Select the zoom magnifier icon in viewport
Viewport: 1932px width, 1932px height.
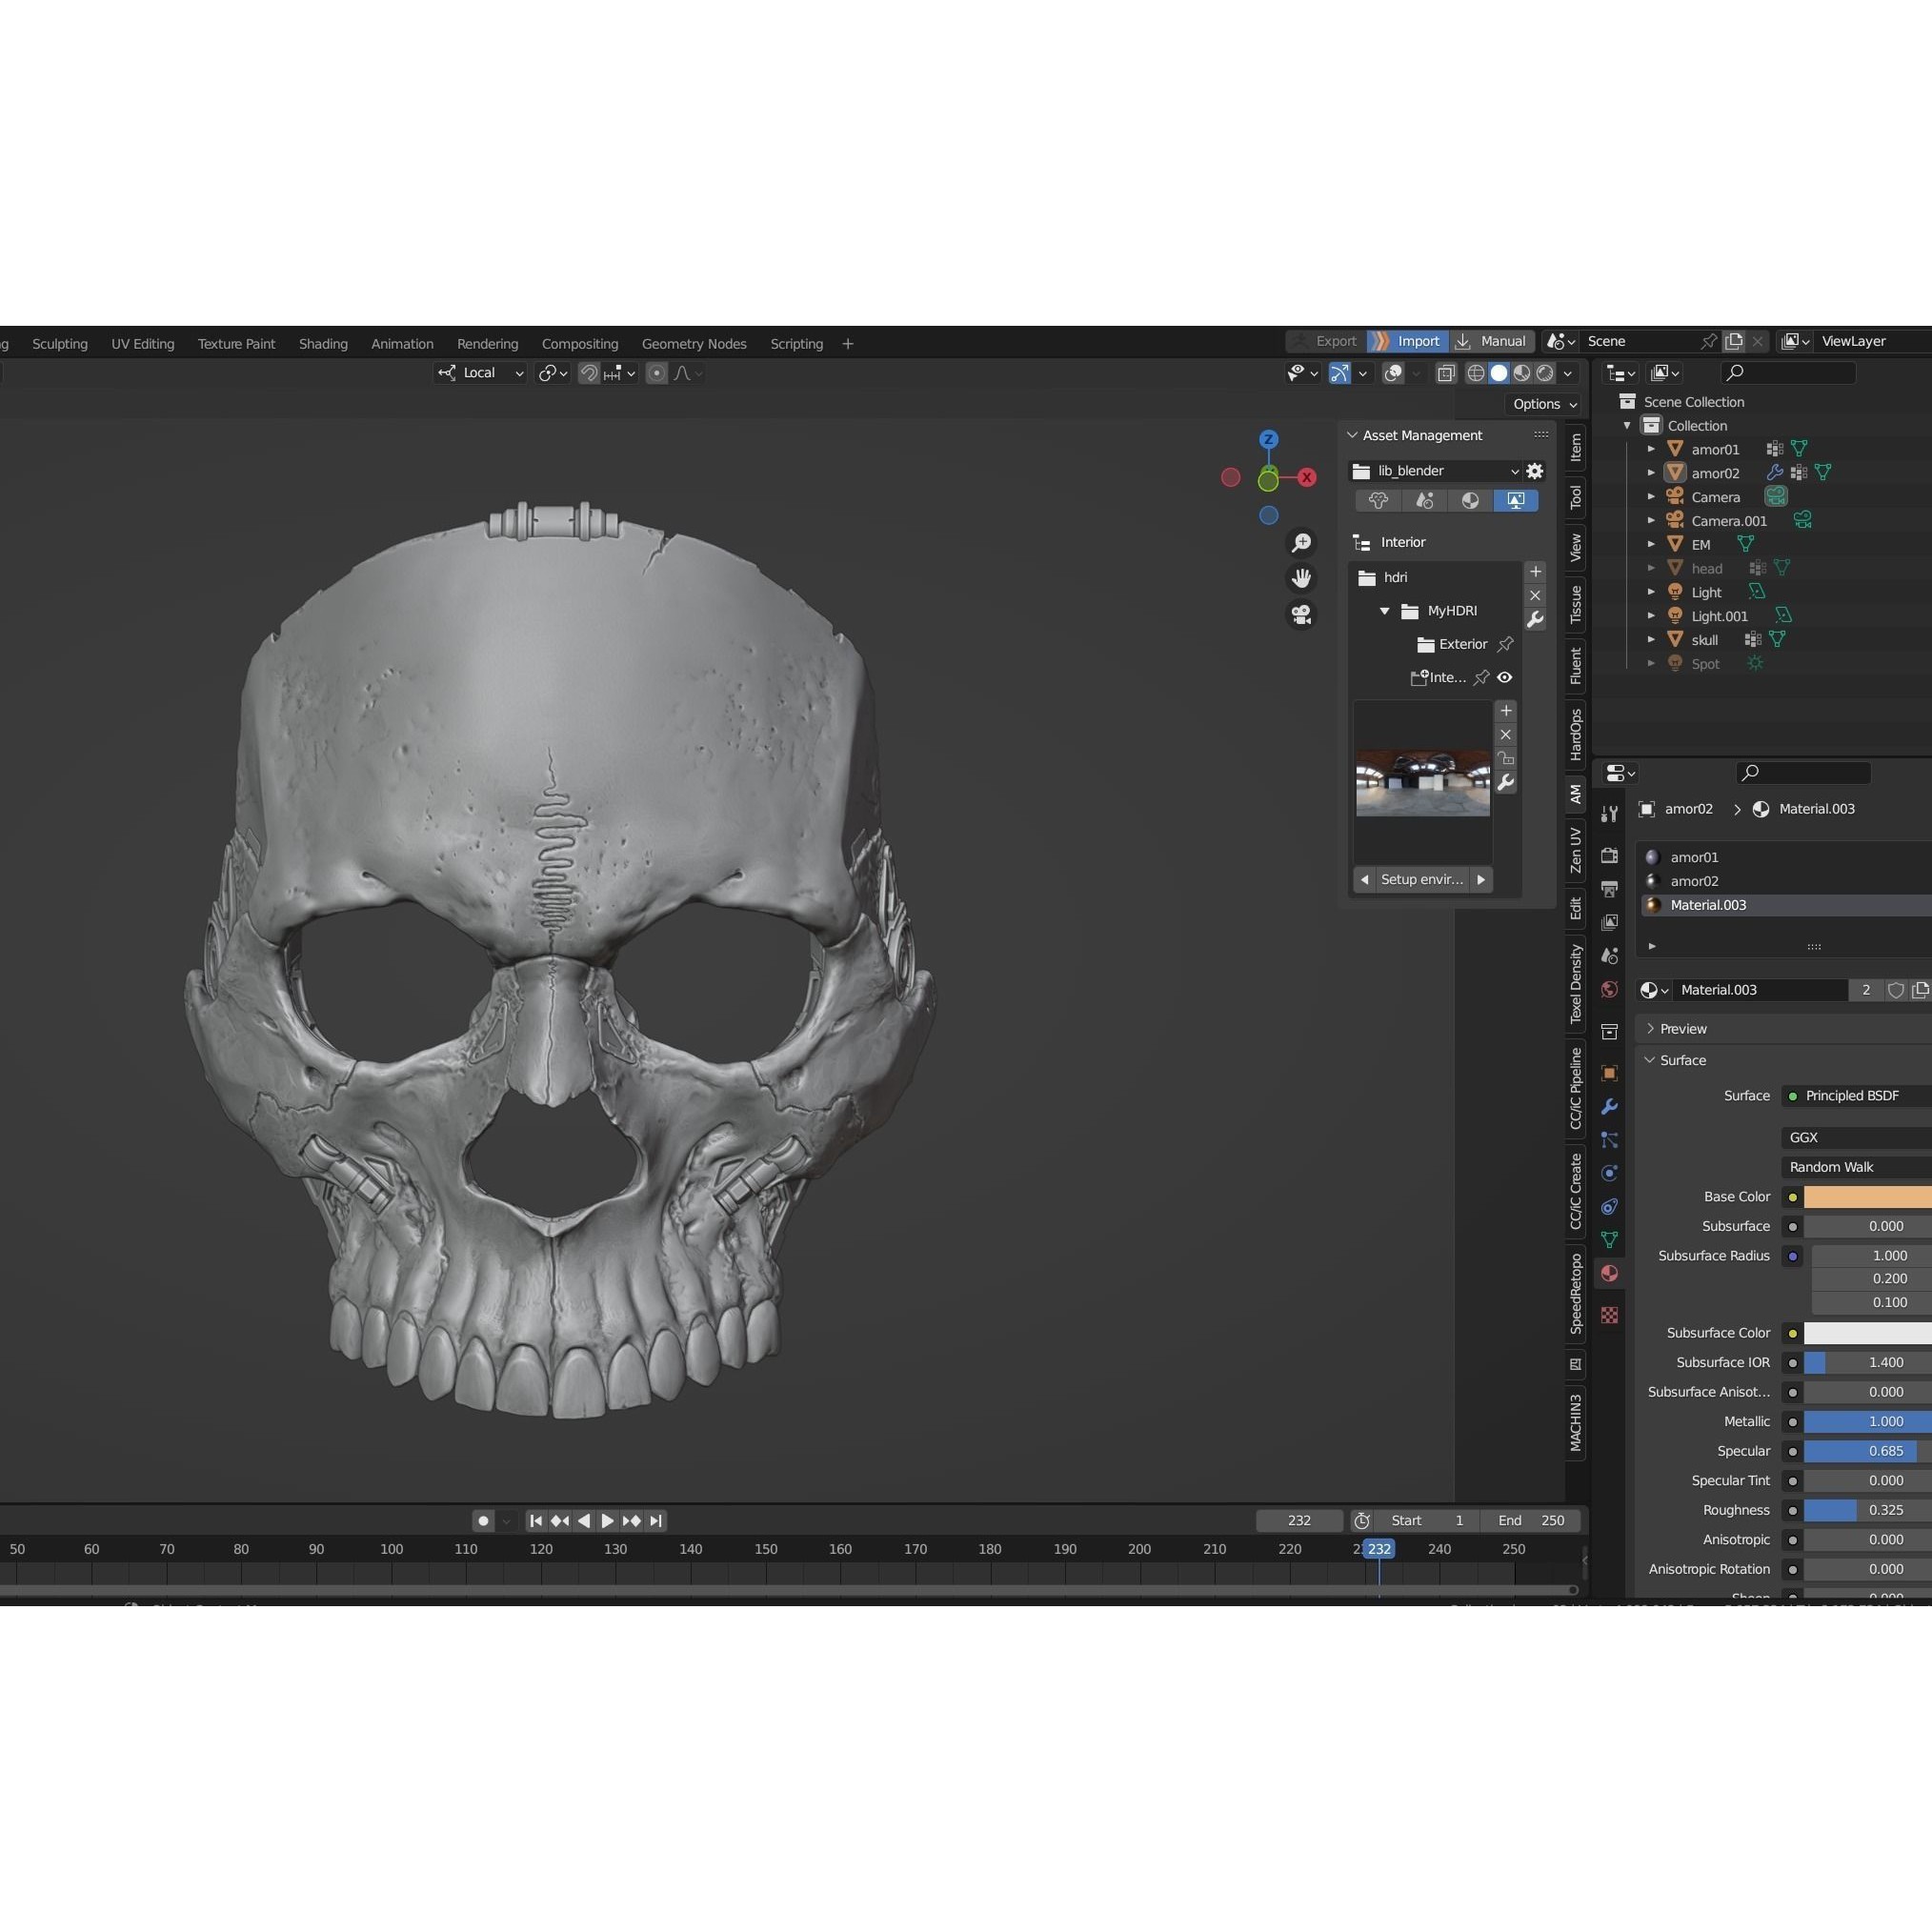click(1302, 543)
